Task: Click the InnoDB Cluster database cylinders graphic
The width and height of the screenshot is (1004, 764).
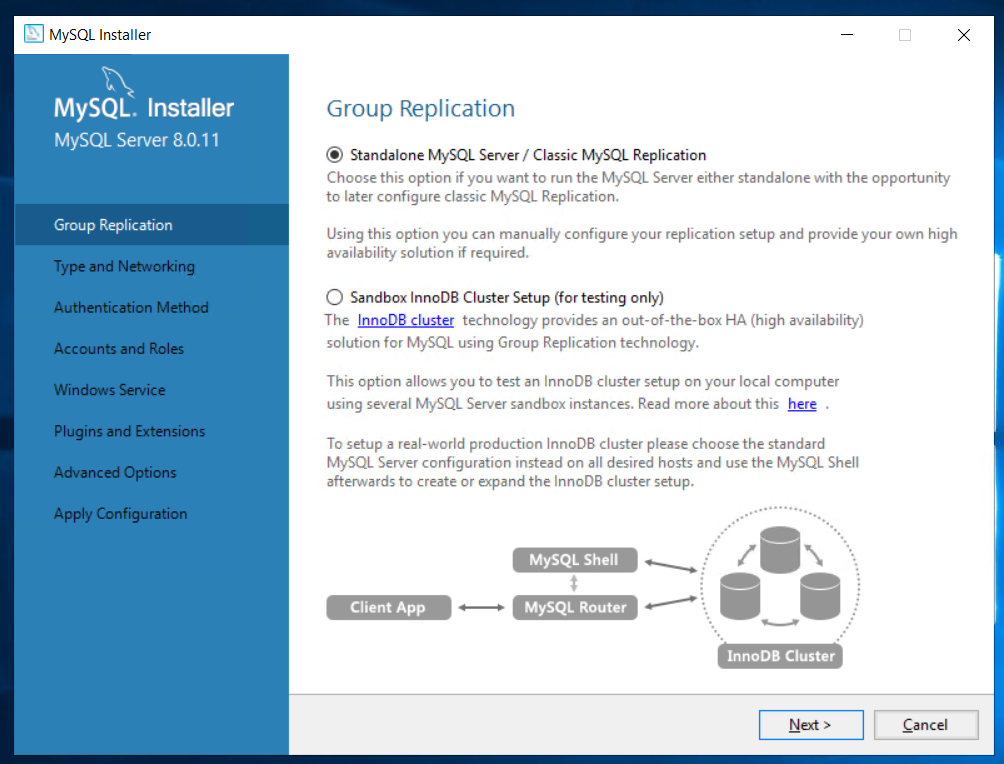Action: [780, 574]
